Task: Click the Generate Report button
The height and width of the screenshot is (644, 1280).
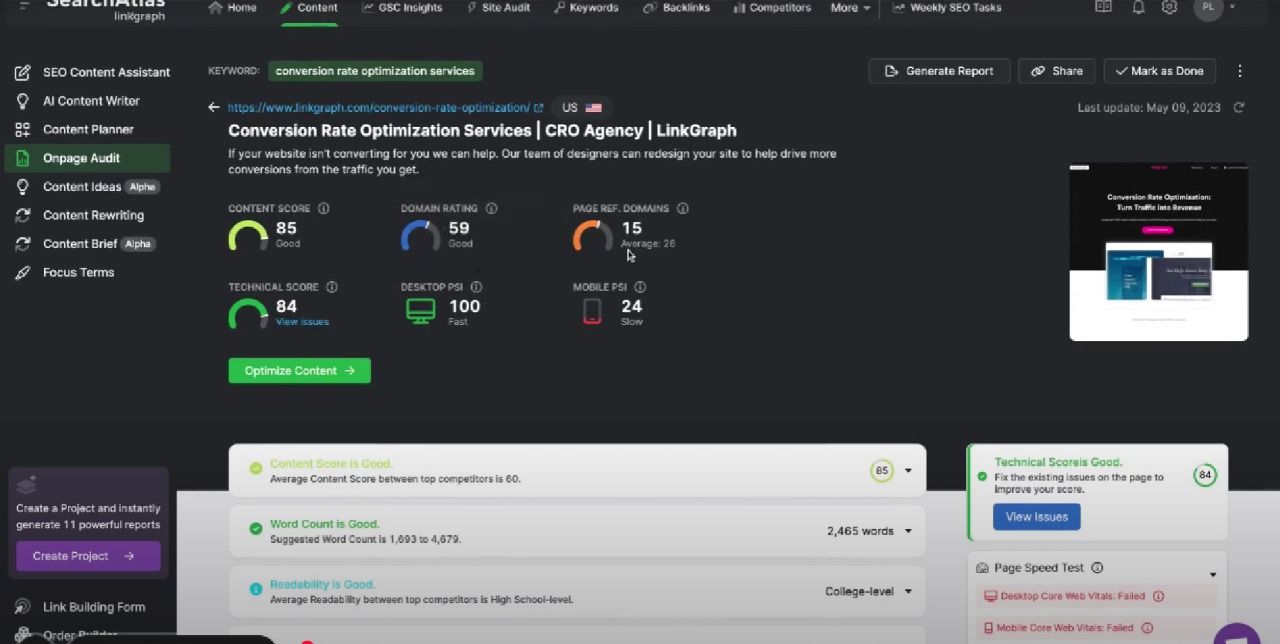Action: [x=939, y=71]
